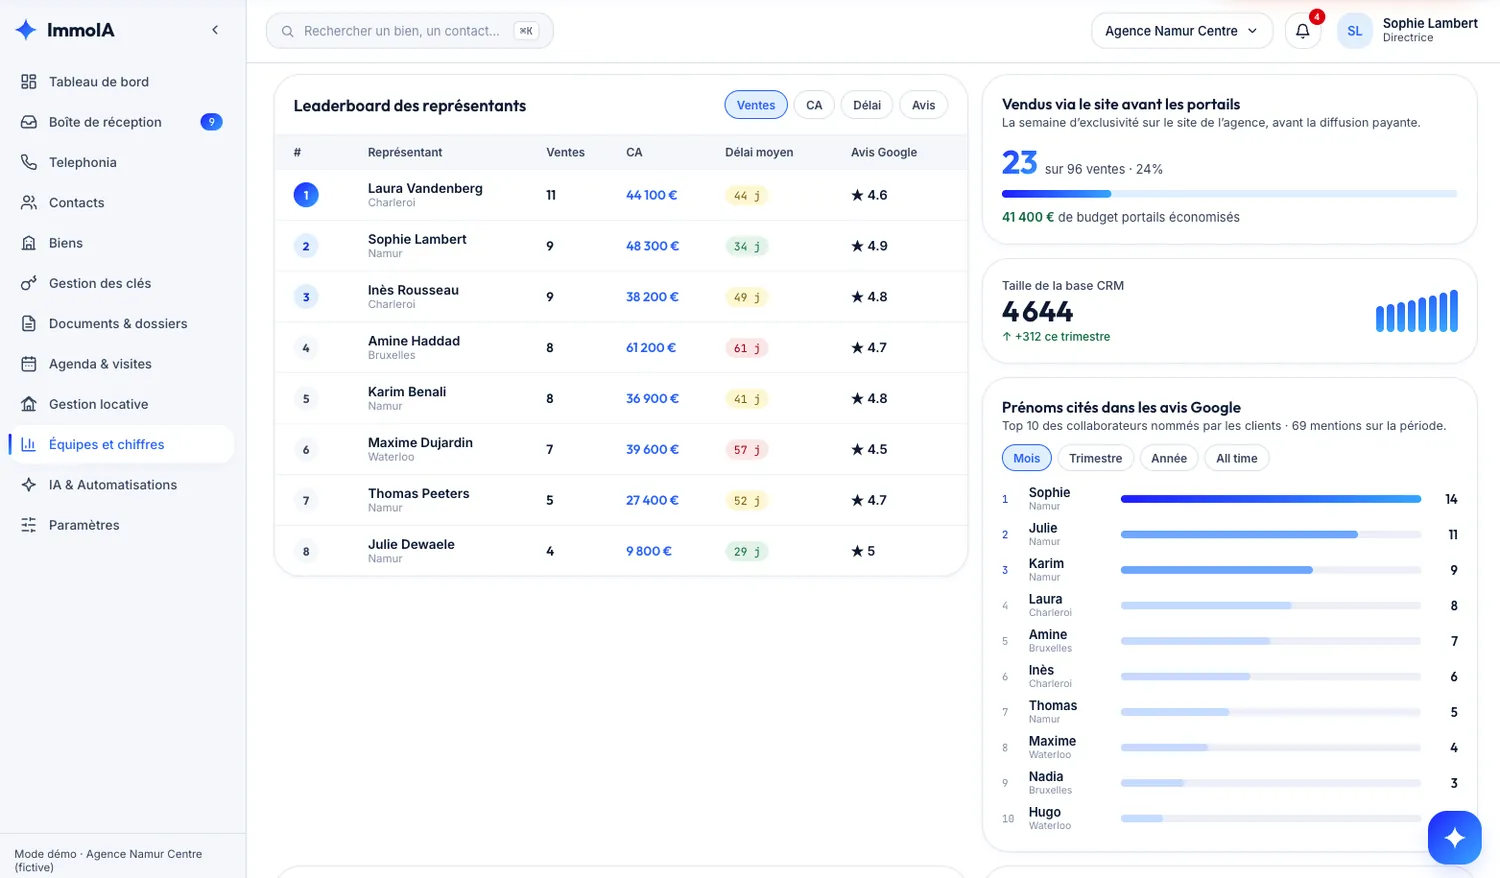
Task: Go to Agenda & visites
Action: 121,364
